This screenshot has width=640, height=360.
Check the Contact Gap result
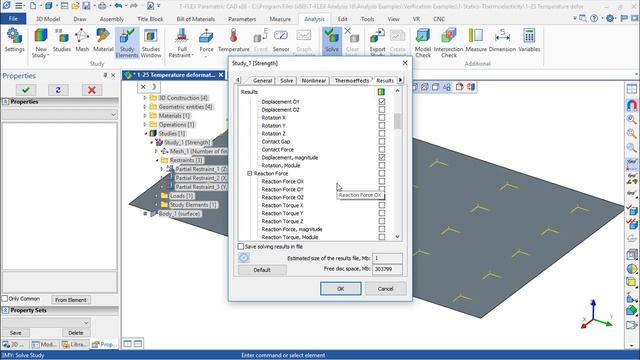point(382,141)
